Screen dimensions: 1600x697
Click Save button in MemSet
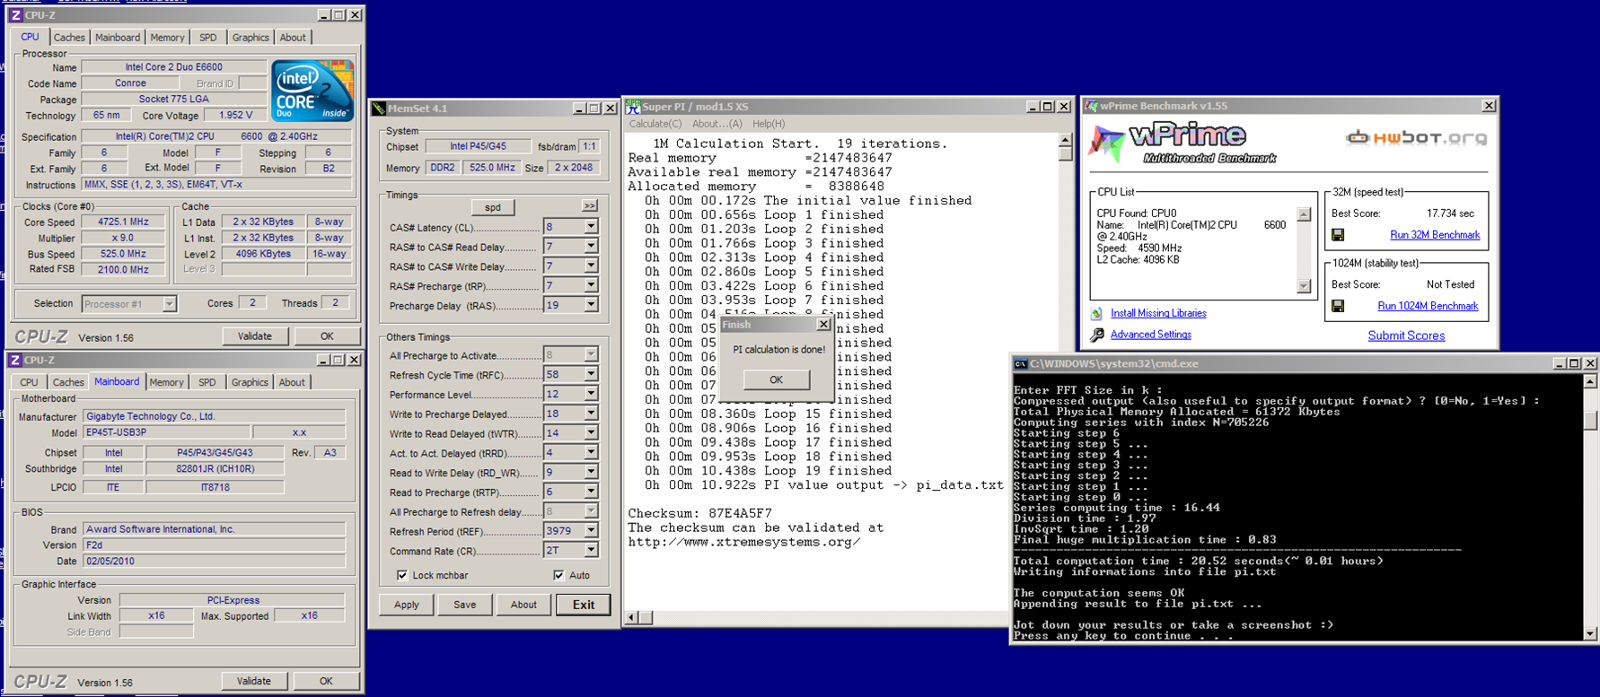[x=465, y=605]
